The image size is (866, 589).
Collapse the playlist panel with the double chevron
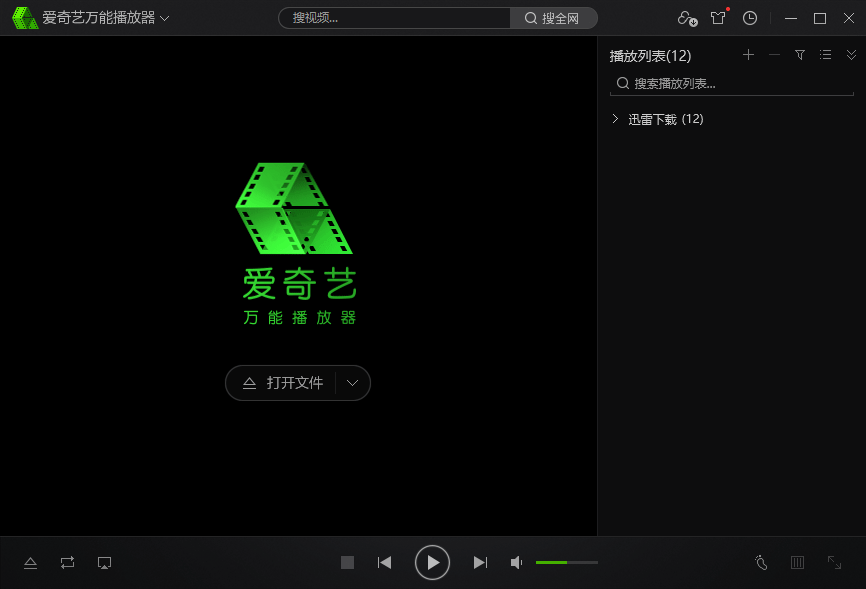(x=850, y=55)
